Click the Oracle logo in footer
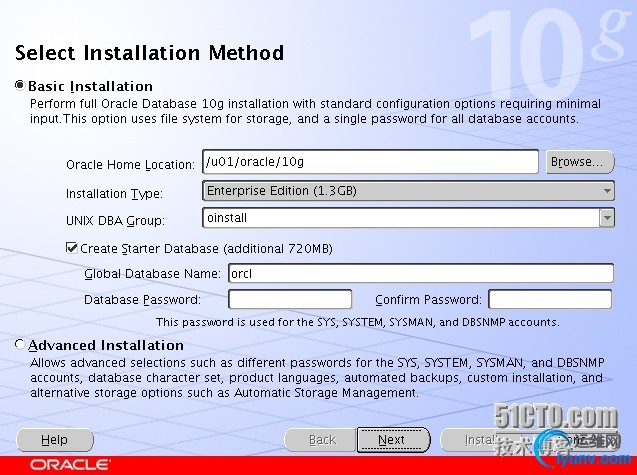Image resolution: width=637 pixels, height=475 pixels. tap(70, 464)
